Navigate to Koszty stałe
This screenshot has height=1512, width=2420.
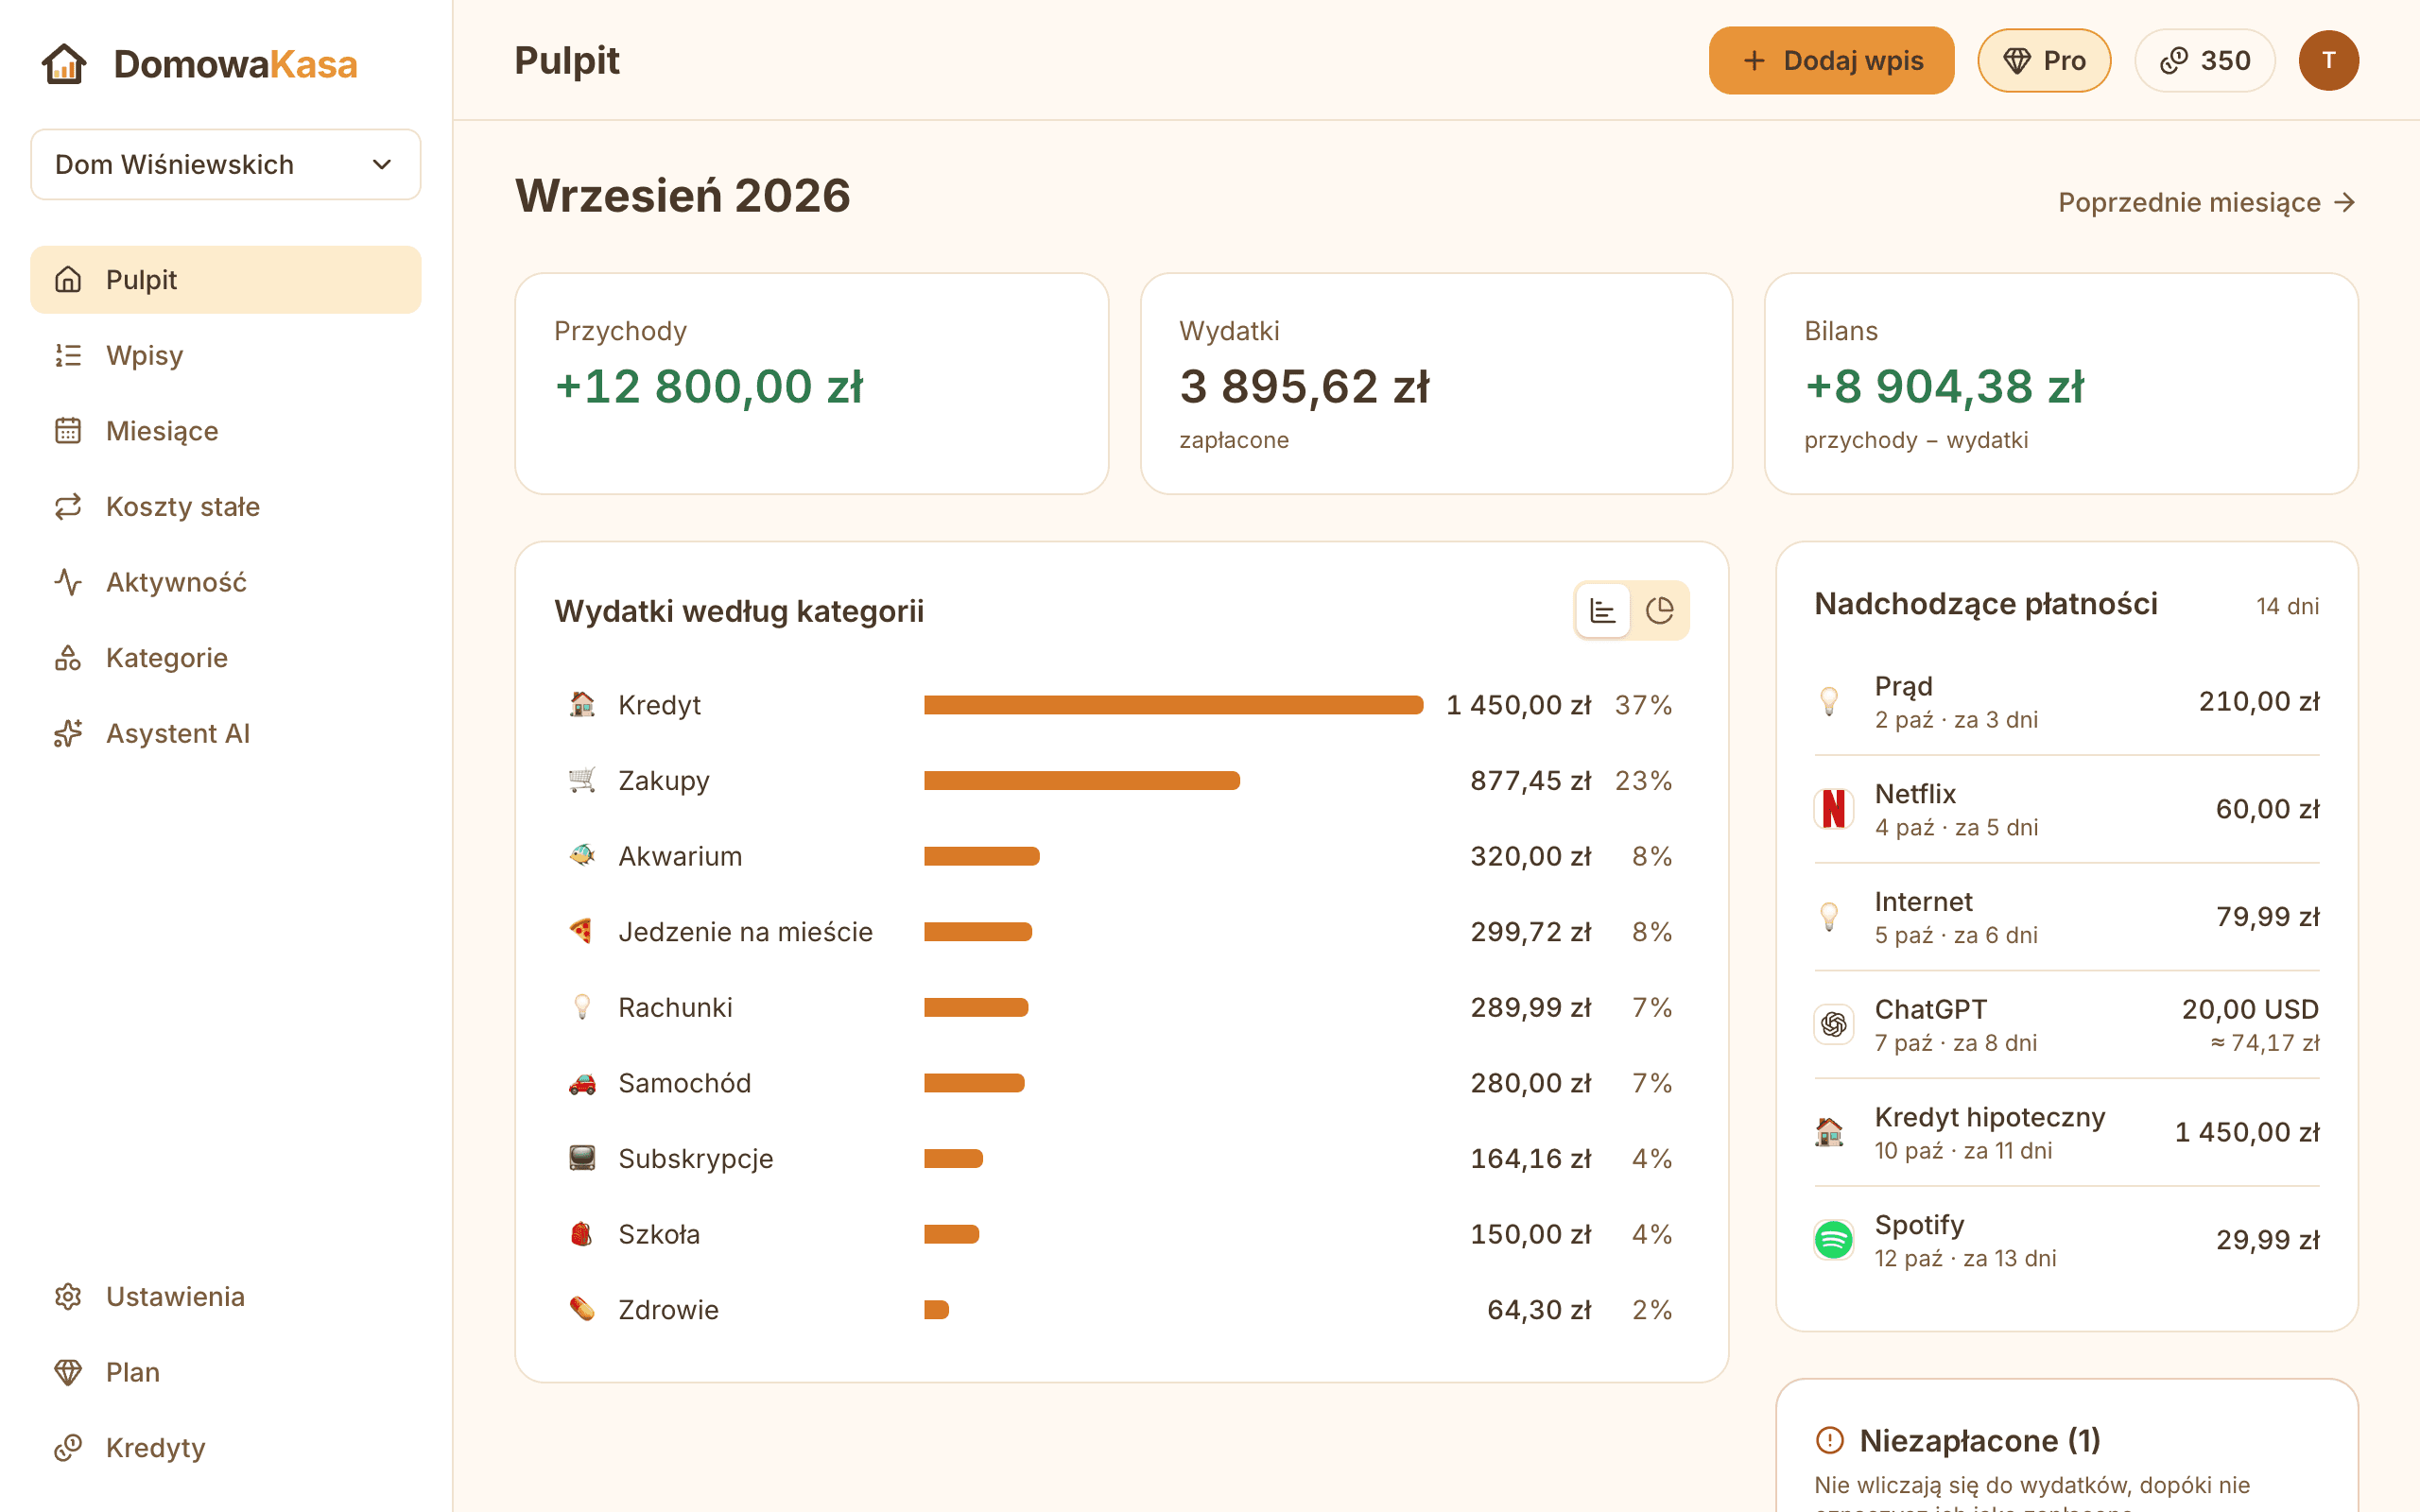225,506
